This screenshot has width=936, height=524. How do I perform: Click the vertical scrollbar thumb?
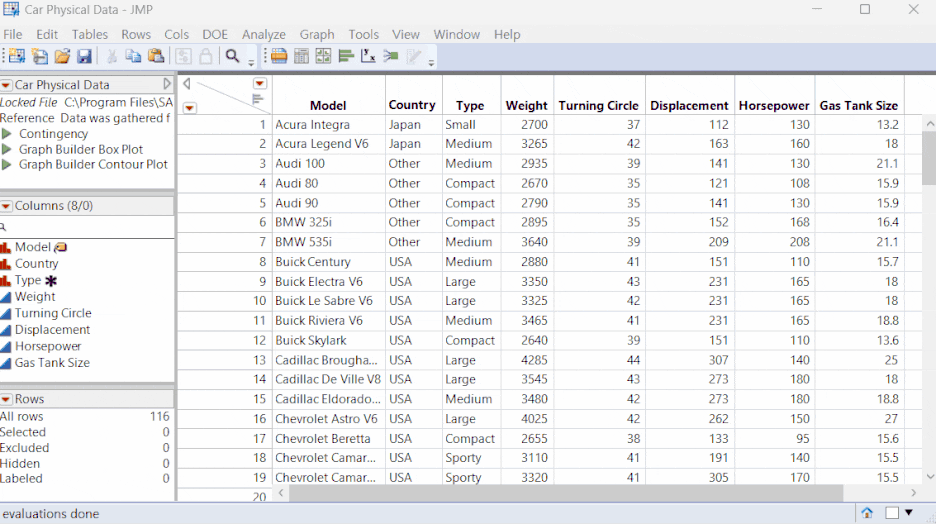pos(929,158)
